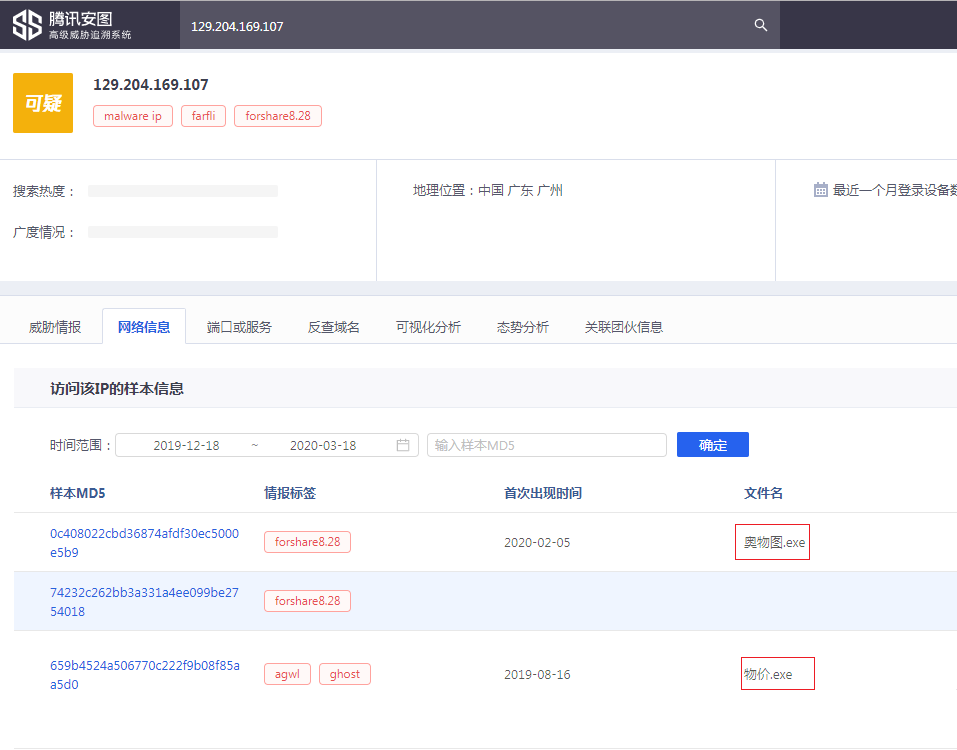Open the date range calendar icon
The image size is (957, 750).
pos(403,445)
